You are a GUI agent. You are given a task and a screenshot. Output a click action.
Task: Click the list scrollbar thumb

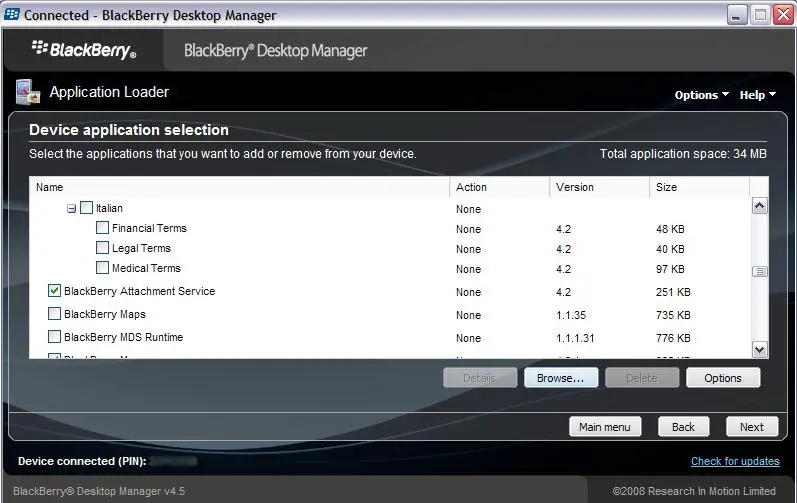click(759, 271)
